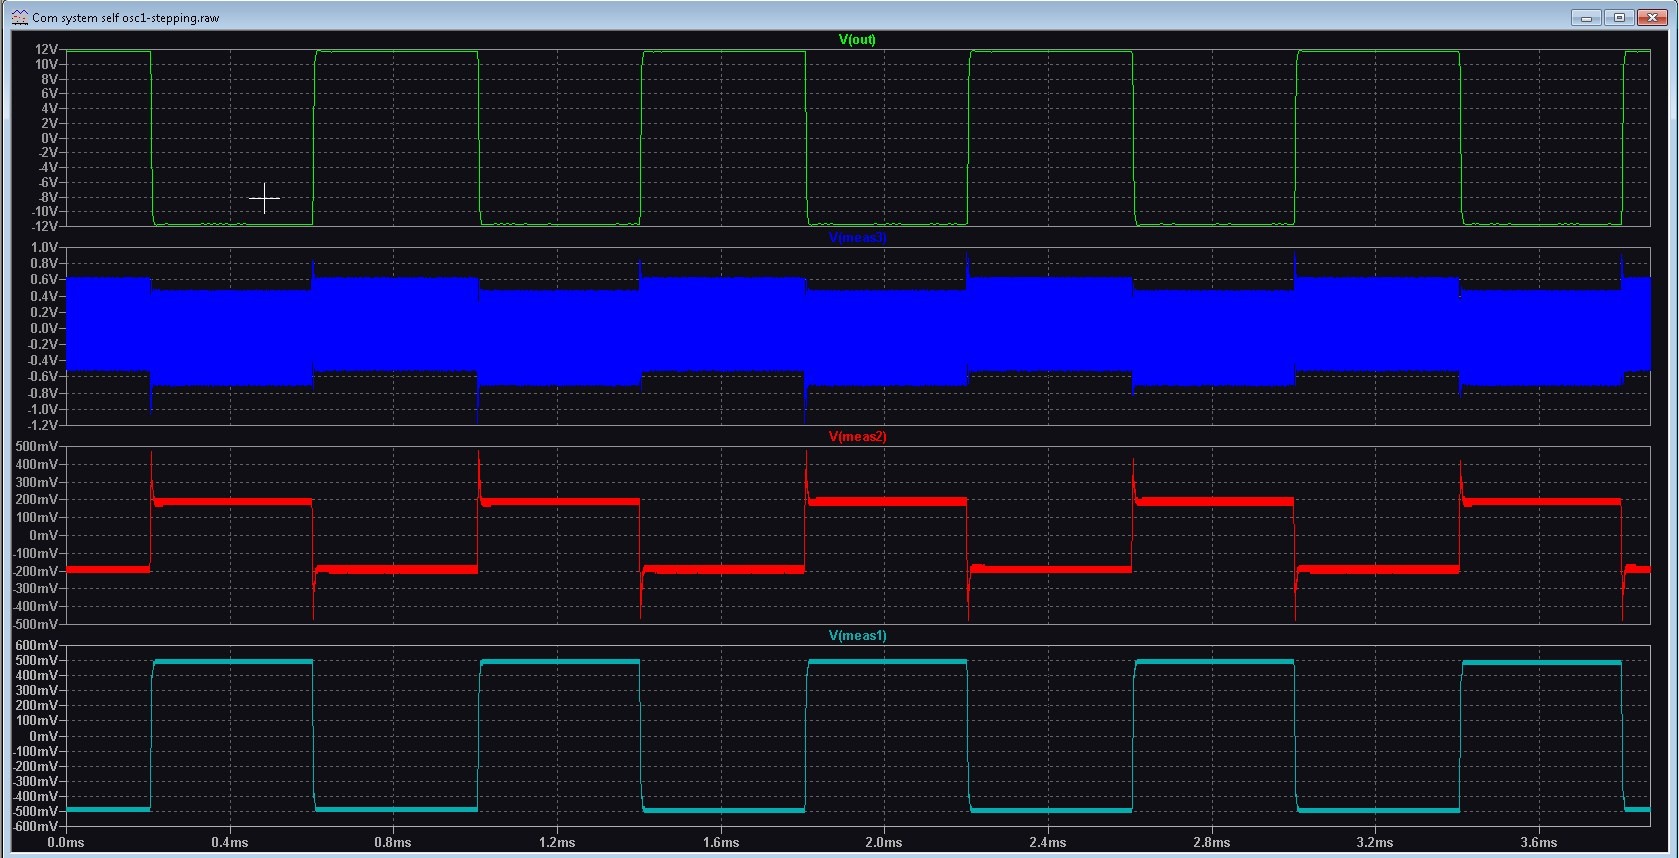Image resolution: width=1679 pixels, height=858 pixels.
Task: Click the 0.0ms time axis label
Action: click(66, 842)
